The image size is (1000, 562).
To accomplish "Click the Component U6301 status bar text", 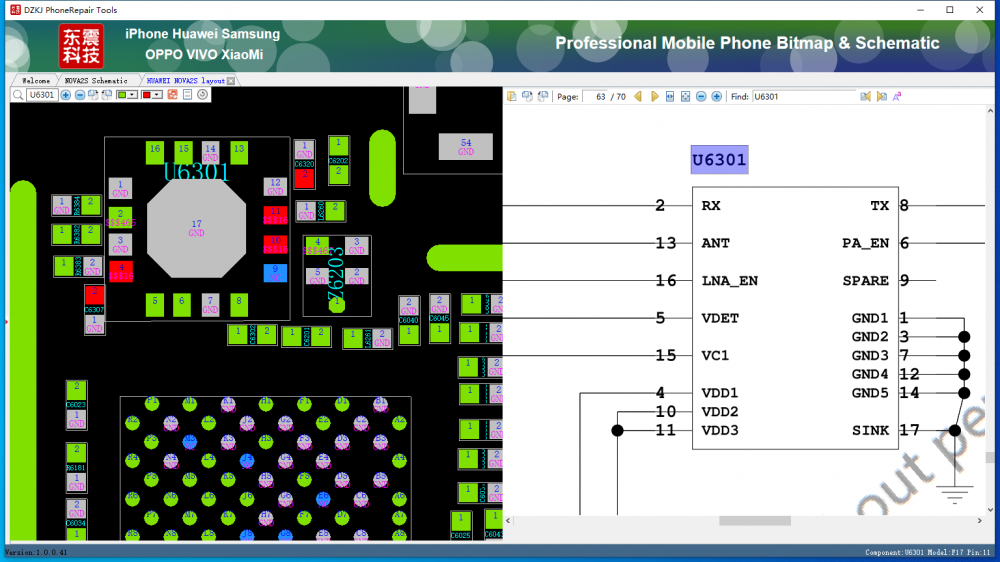I will tap(927, 552).
